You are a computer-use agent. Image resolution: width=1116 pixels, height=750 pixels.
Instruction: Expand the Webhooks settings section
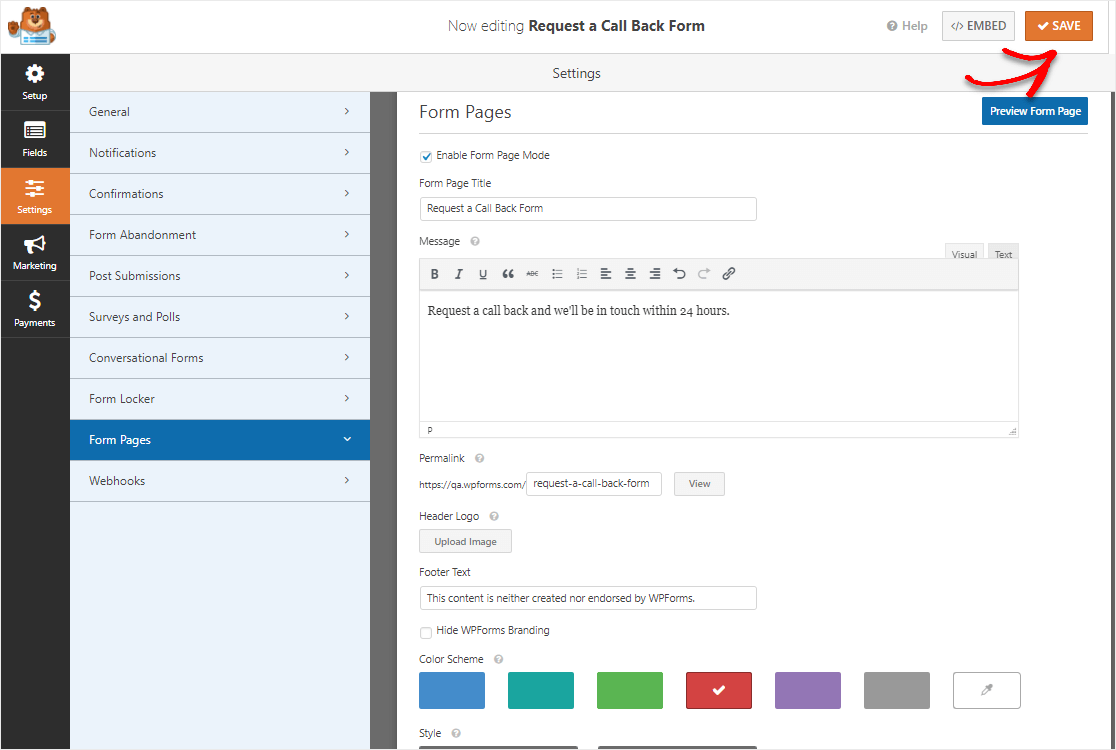[x=220, y=481]
